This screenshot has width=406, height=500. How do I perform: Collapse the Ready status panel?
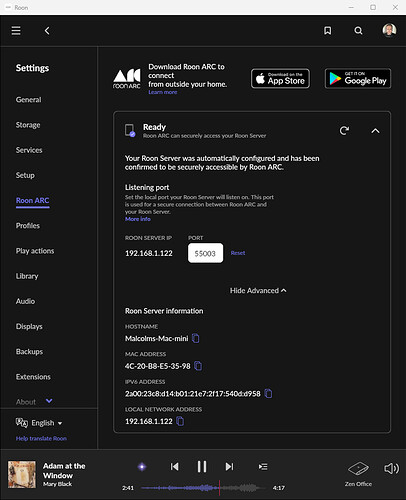375,131
